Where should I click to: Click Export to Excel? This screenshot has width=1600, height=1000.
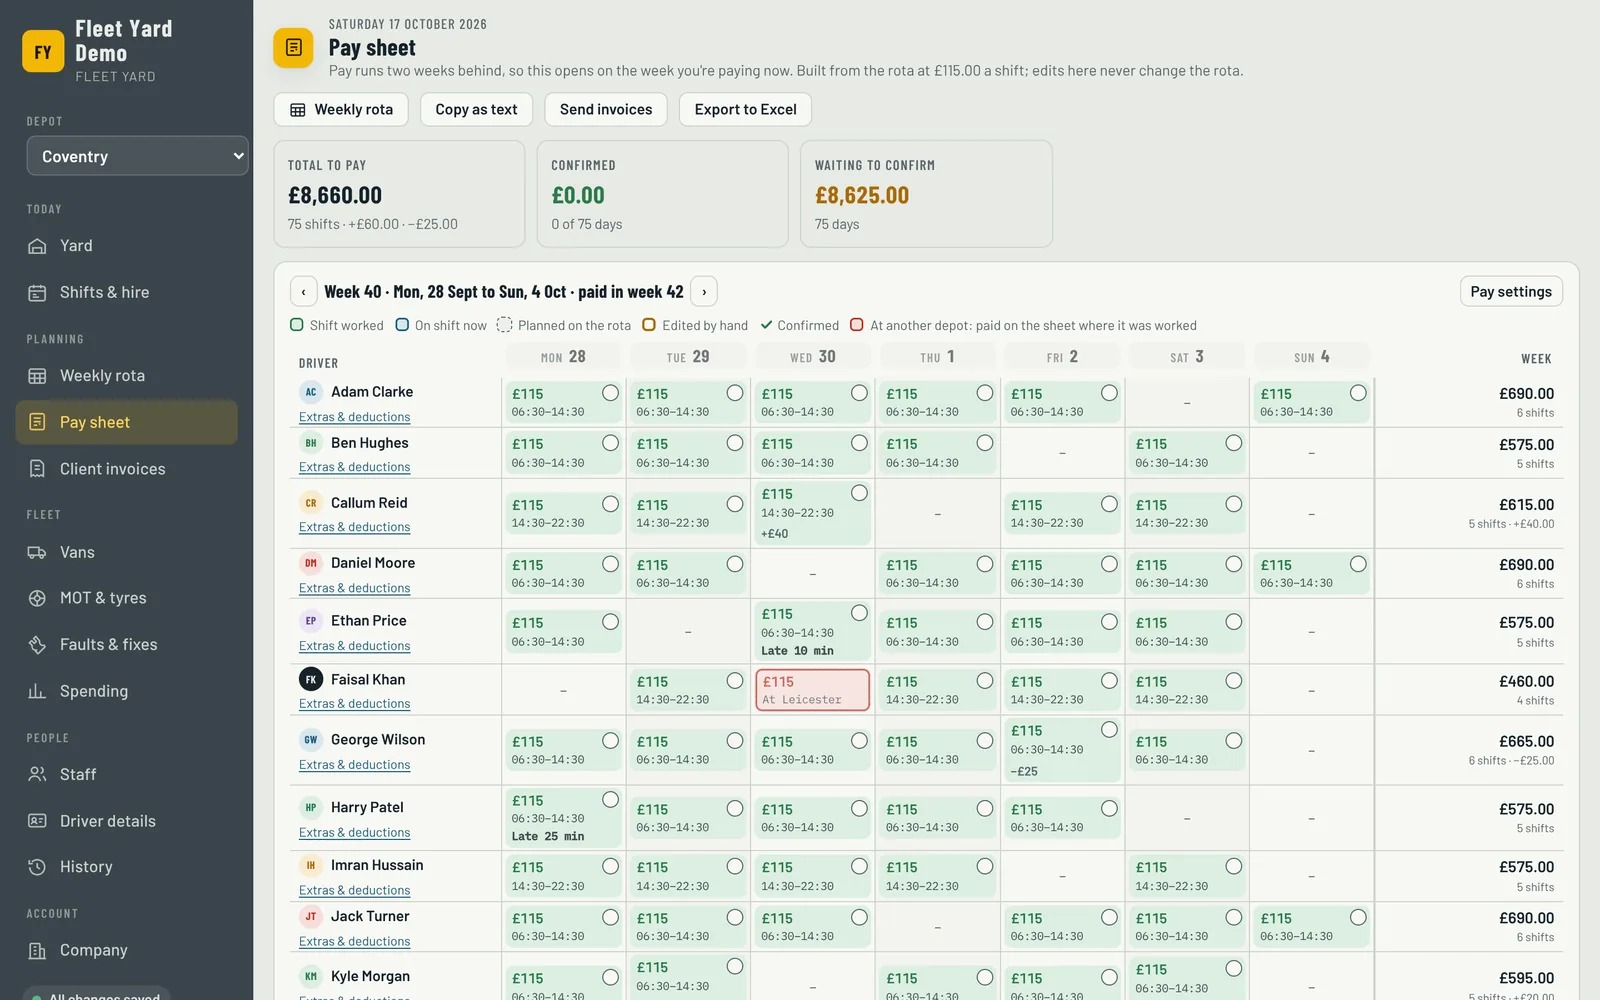tap(745, 110)
